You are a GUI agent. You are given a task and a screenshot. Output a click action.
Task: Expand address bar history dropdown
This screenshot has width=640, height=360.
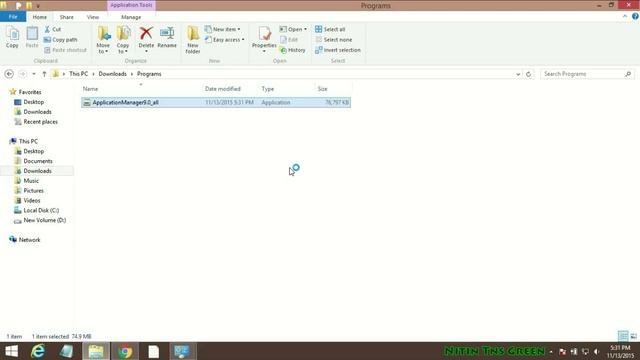tap(518, 74)
